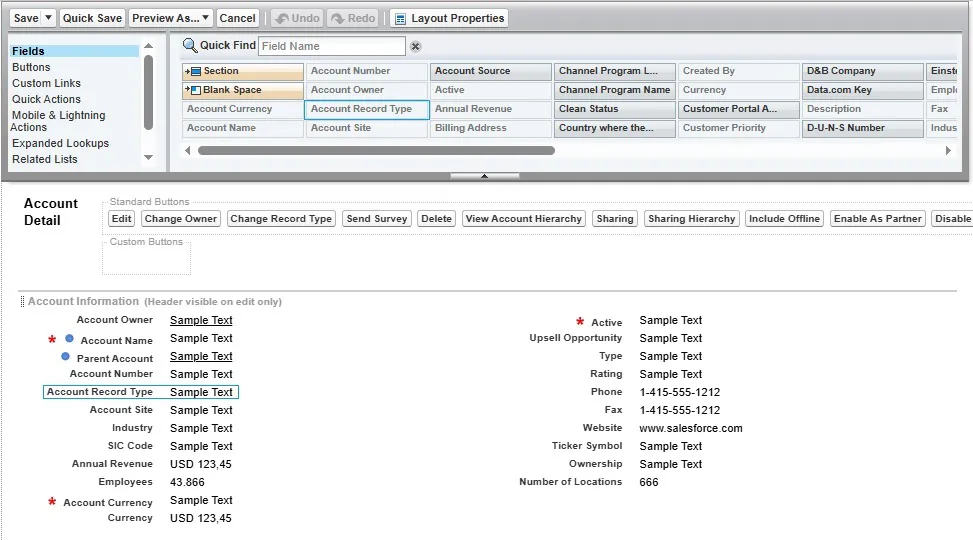
Task: Collapse the palette with the up arrow handle
Action: tap(485, 176)
